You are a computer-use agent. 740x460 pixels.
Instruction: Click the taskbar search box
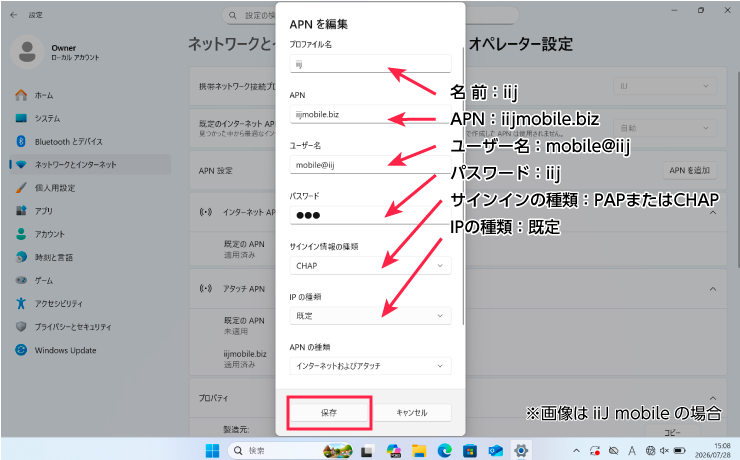pos(291,451)
